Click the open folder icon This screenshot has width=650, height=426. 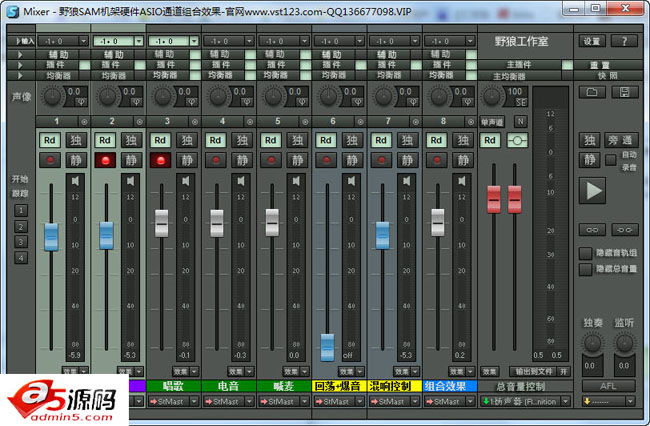coord(593,92)
